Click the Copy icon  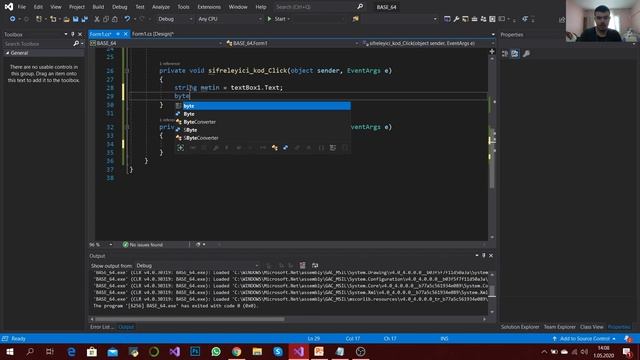click(106, 19)
